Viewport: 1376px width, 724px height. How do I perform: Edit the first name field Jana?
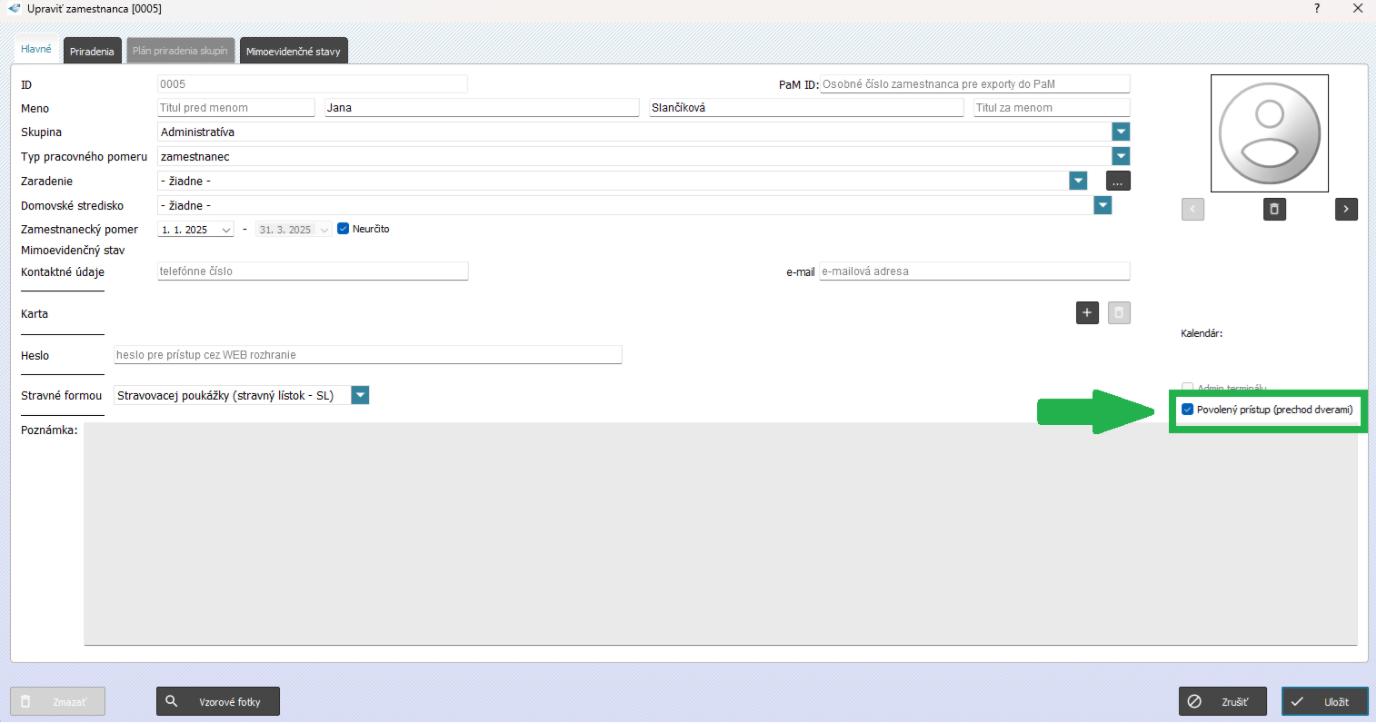(481, 108)
